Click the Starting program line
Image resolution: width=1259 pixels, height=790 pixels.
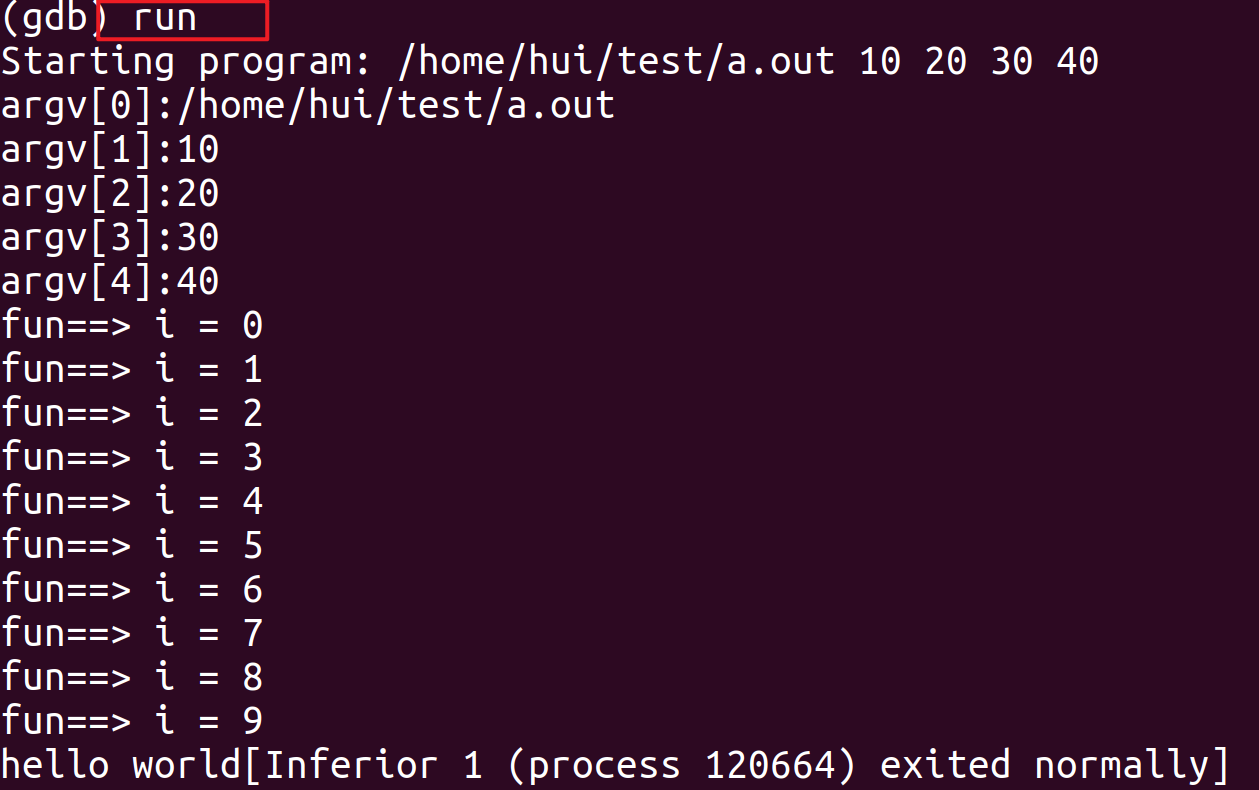click(550, 62)
